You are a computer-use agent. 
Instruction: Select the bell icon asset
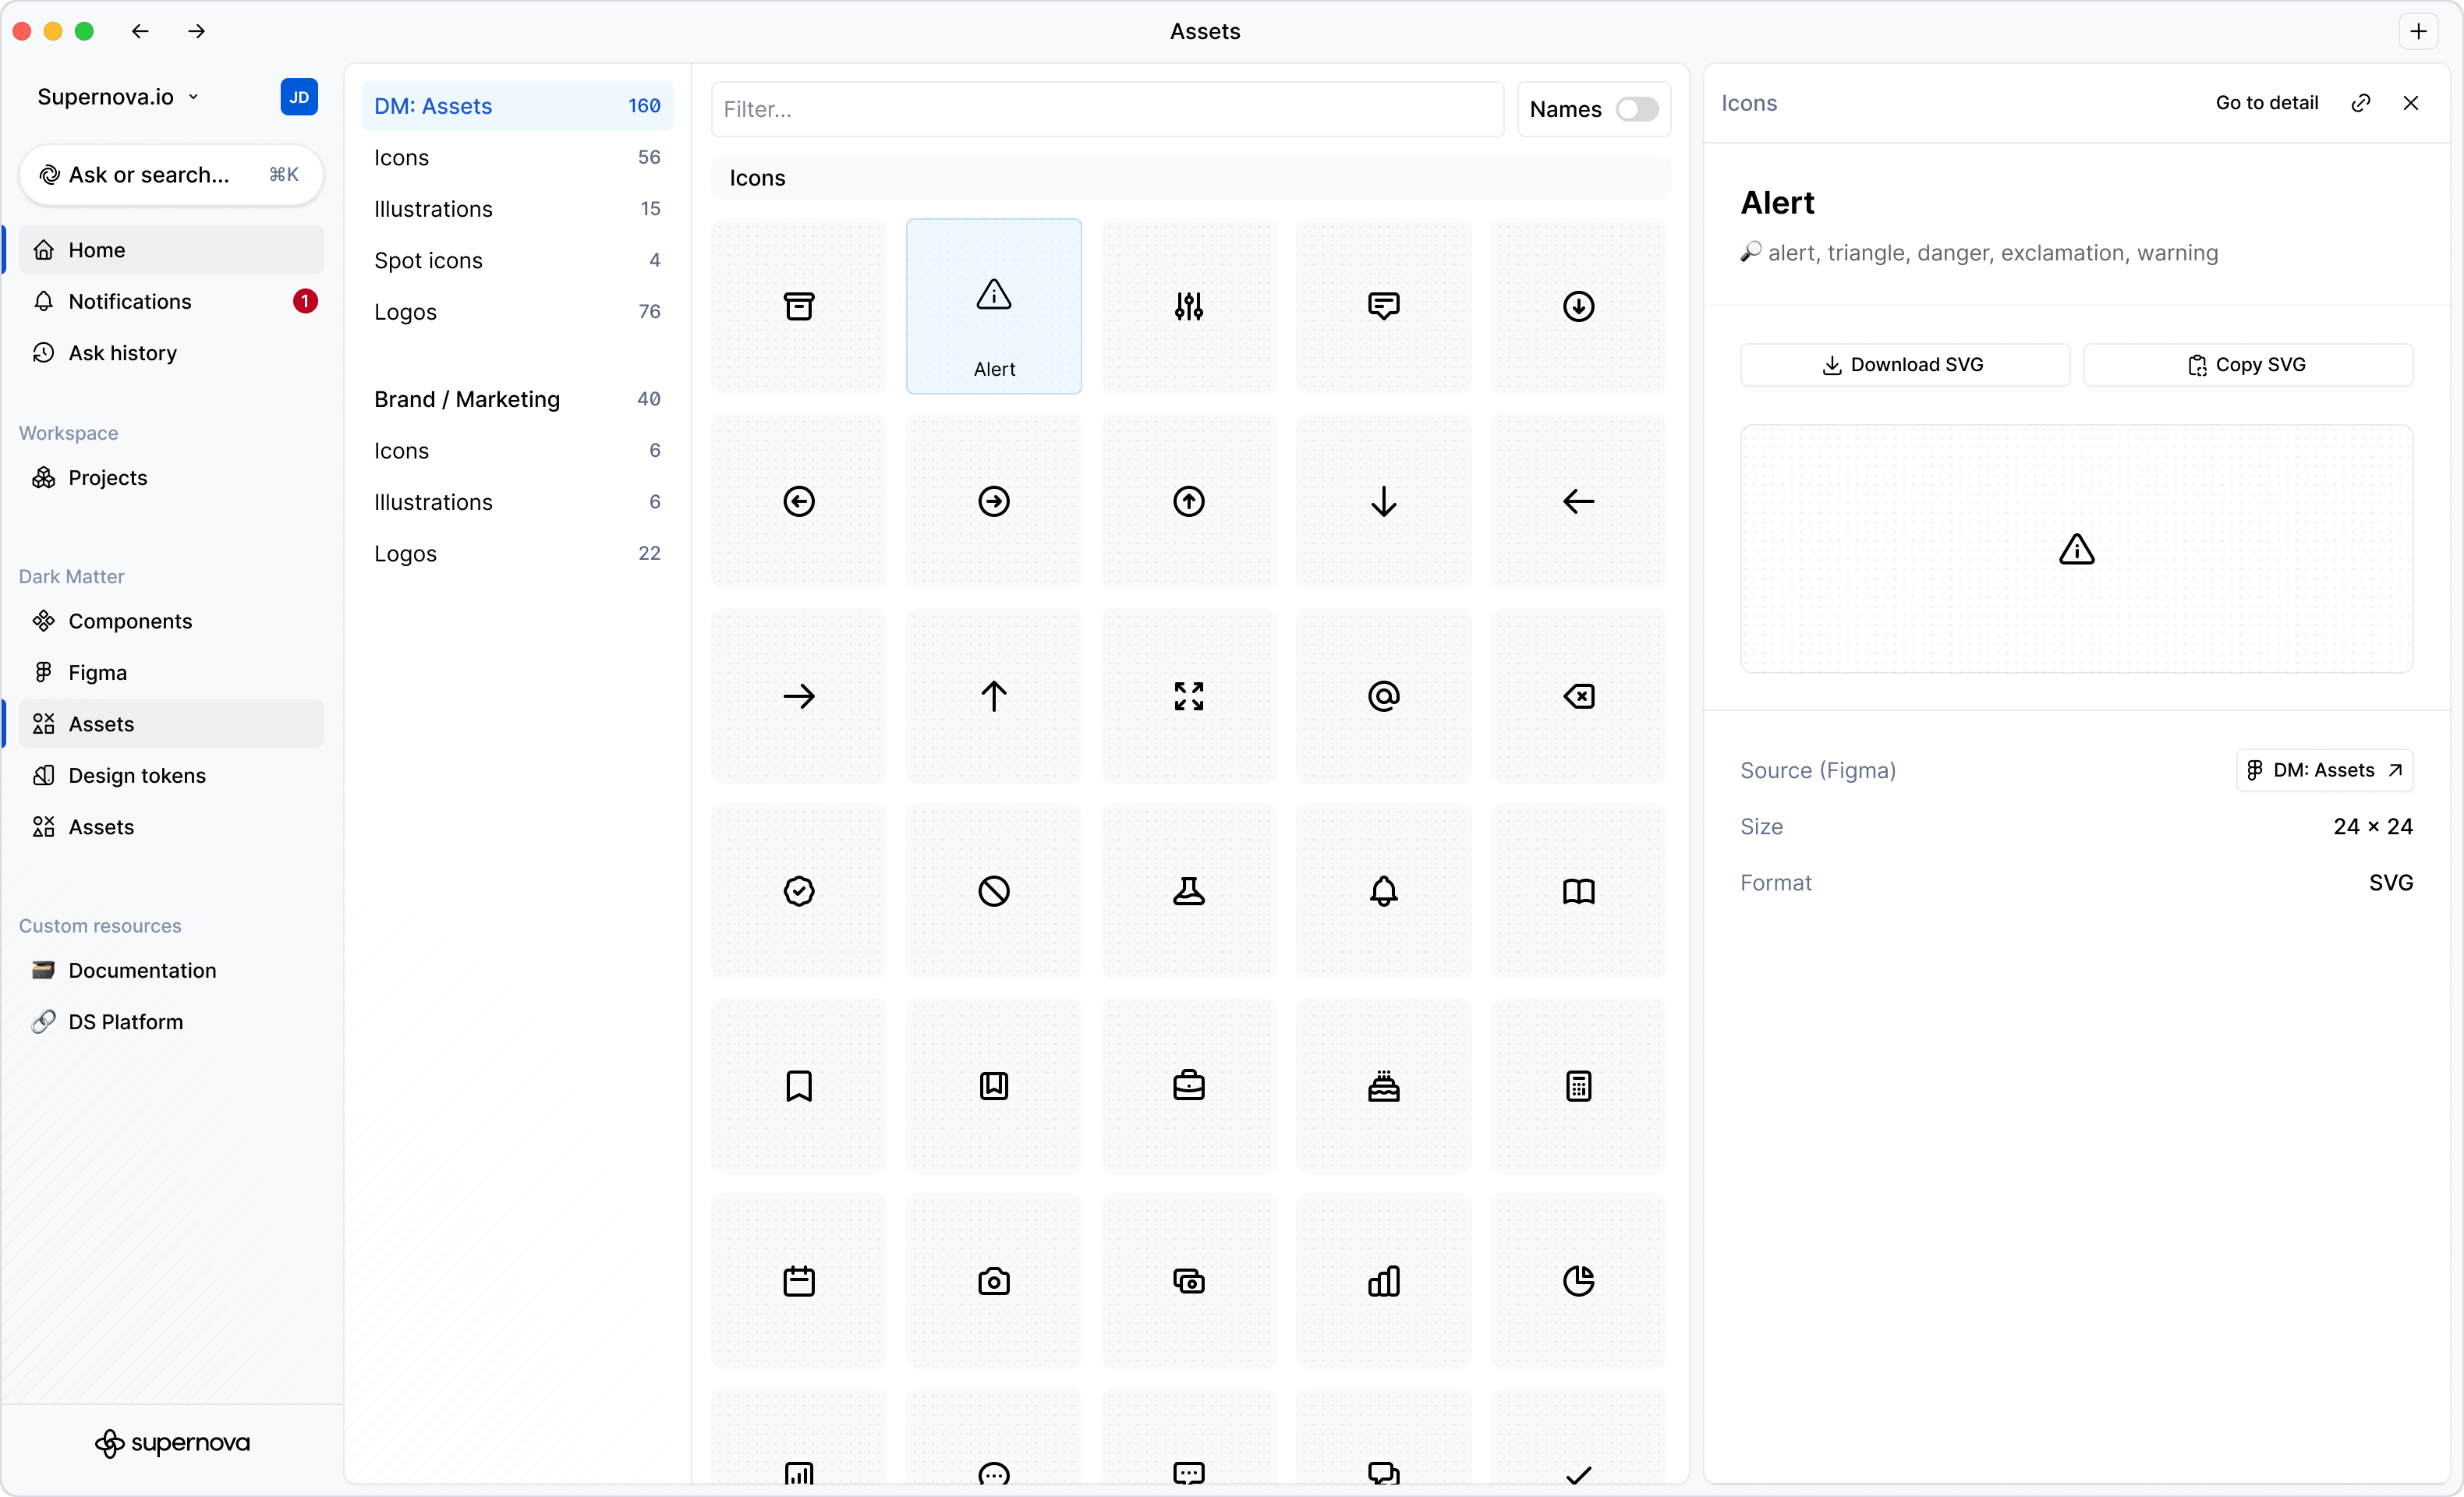[1383, 891]
